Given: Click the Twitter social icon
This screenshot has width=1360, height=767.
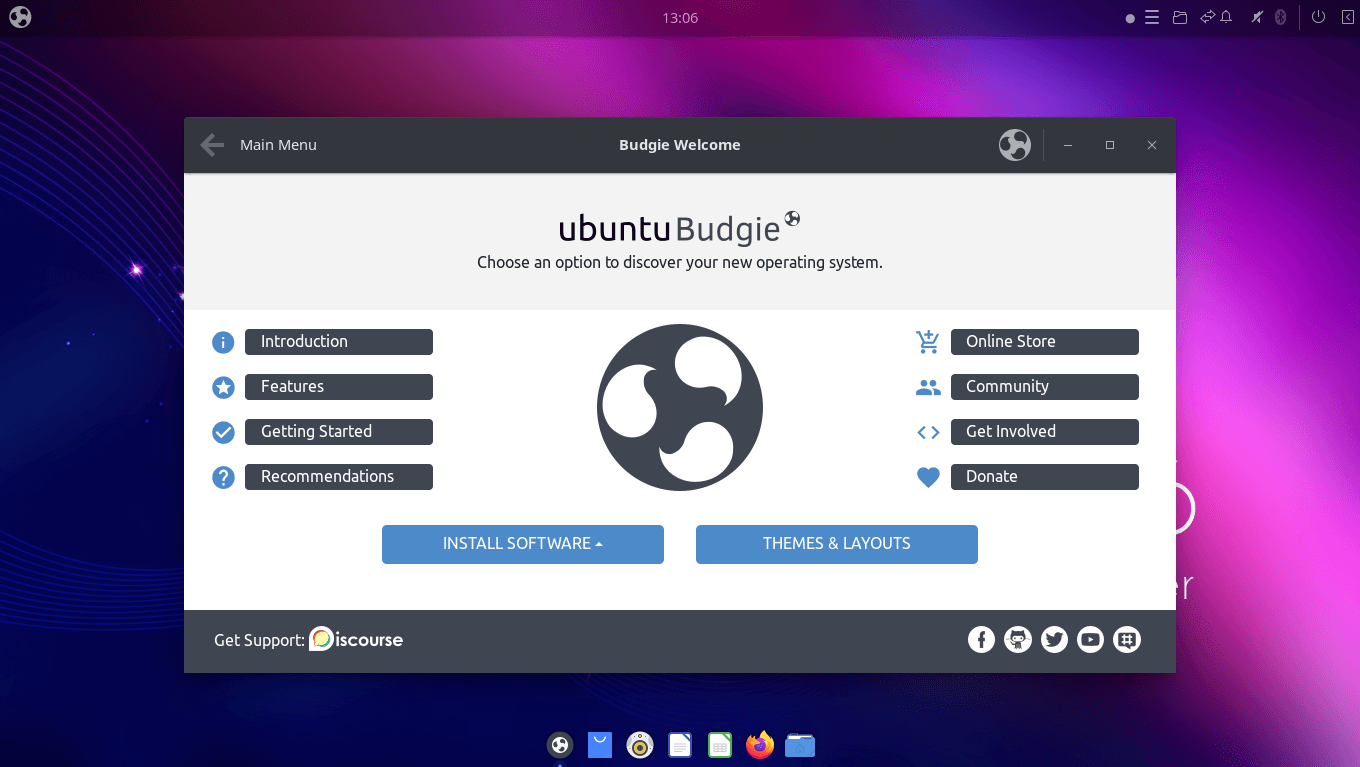Looking at the screenshot, I should [x=1054, y=639].
